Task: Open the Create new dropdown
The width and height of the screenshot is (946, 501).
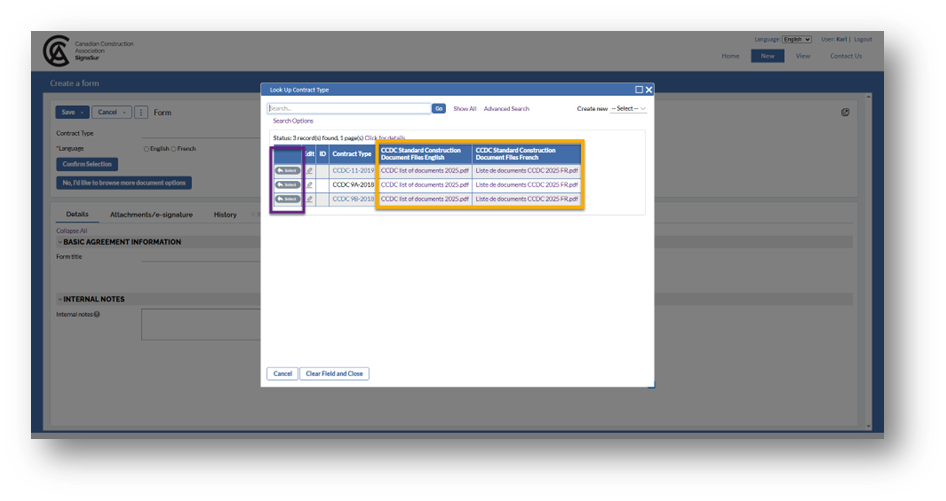Action: [629, 108]
